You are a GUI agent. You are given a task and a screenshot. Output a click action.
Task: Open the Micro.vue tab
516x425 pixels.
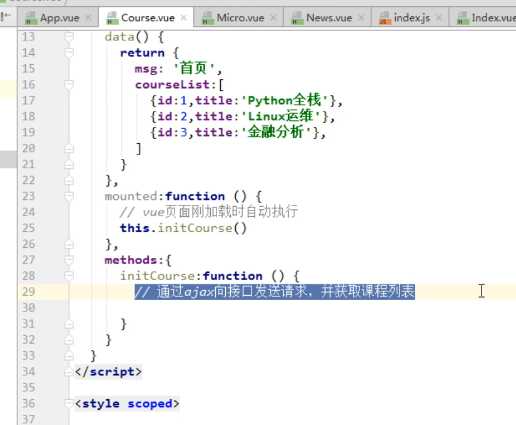click(240, 18)
